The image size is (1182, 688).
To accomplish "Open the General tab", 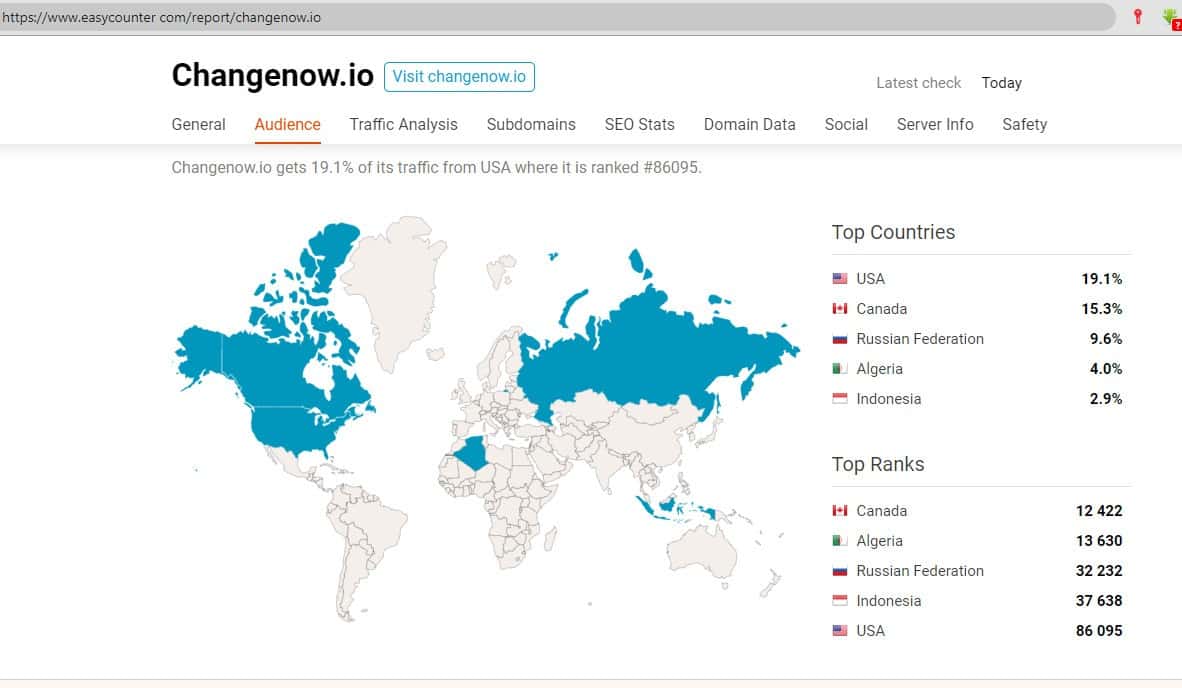I will [198, 125].
